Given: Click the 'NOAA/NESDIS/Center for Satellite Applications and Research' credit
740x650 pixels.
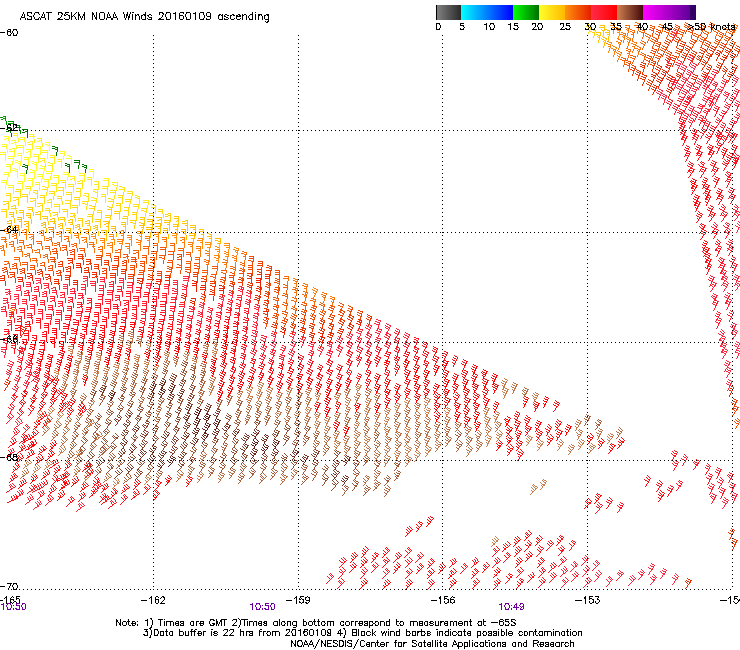Looking at the screenshot, I should [432, 644].
